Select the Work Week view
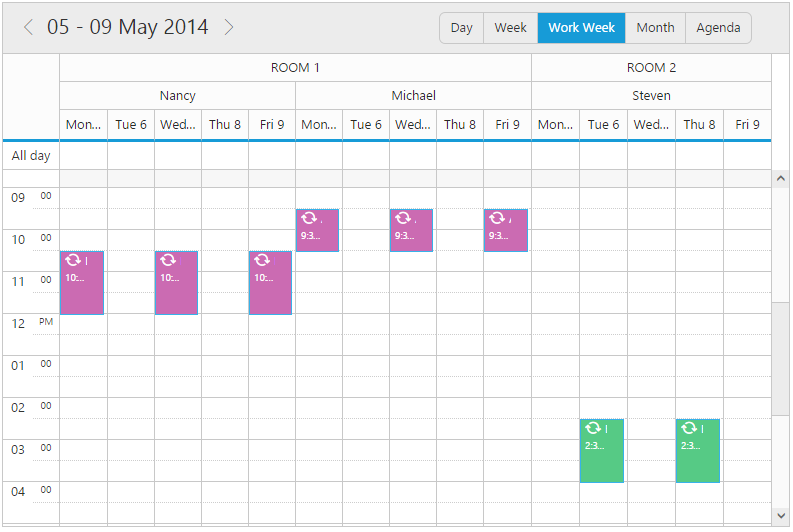Viewport: 793px width, 532px height. click(581, 28)
